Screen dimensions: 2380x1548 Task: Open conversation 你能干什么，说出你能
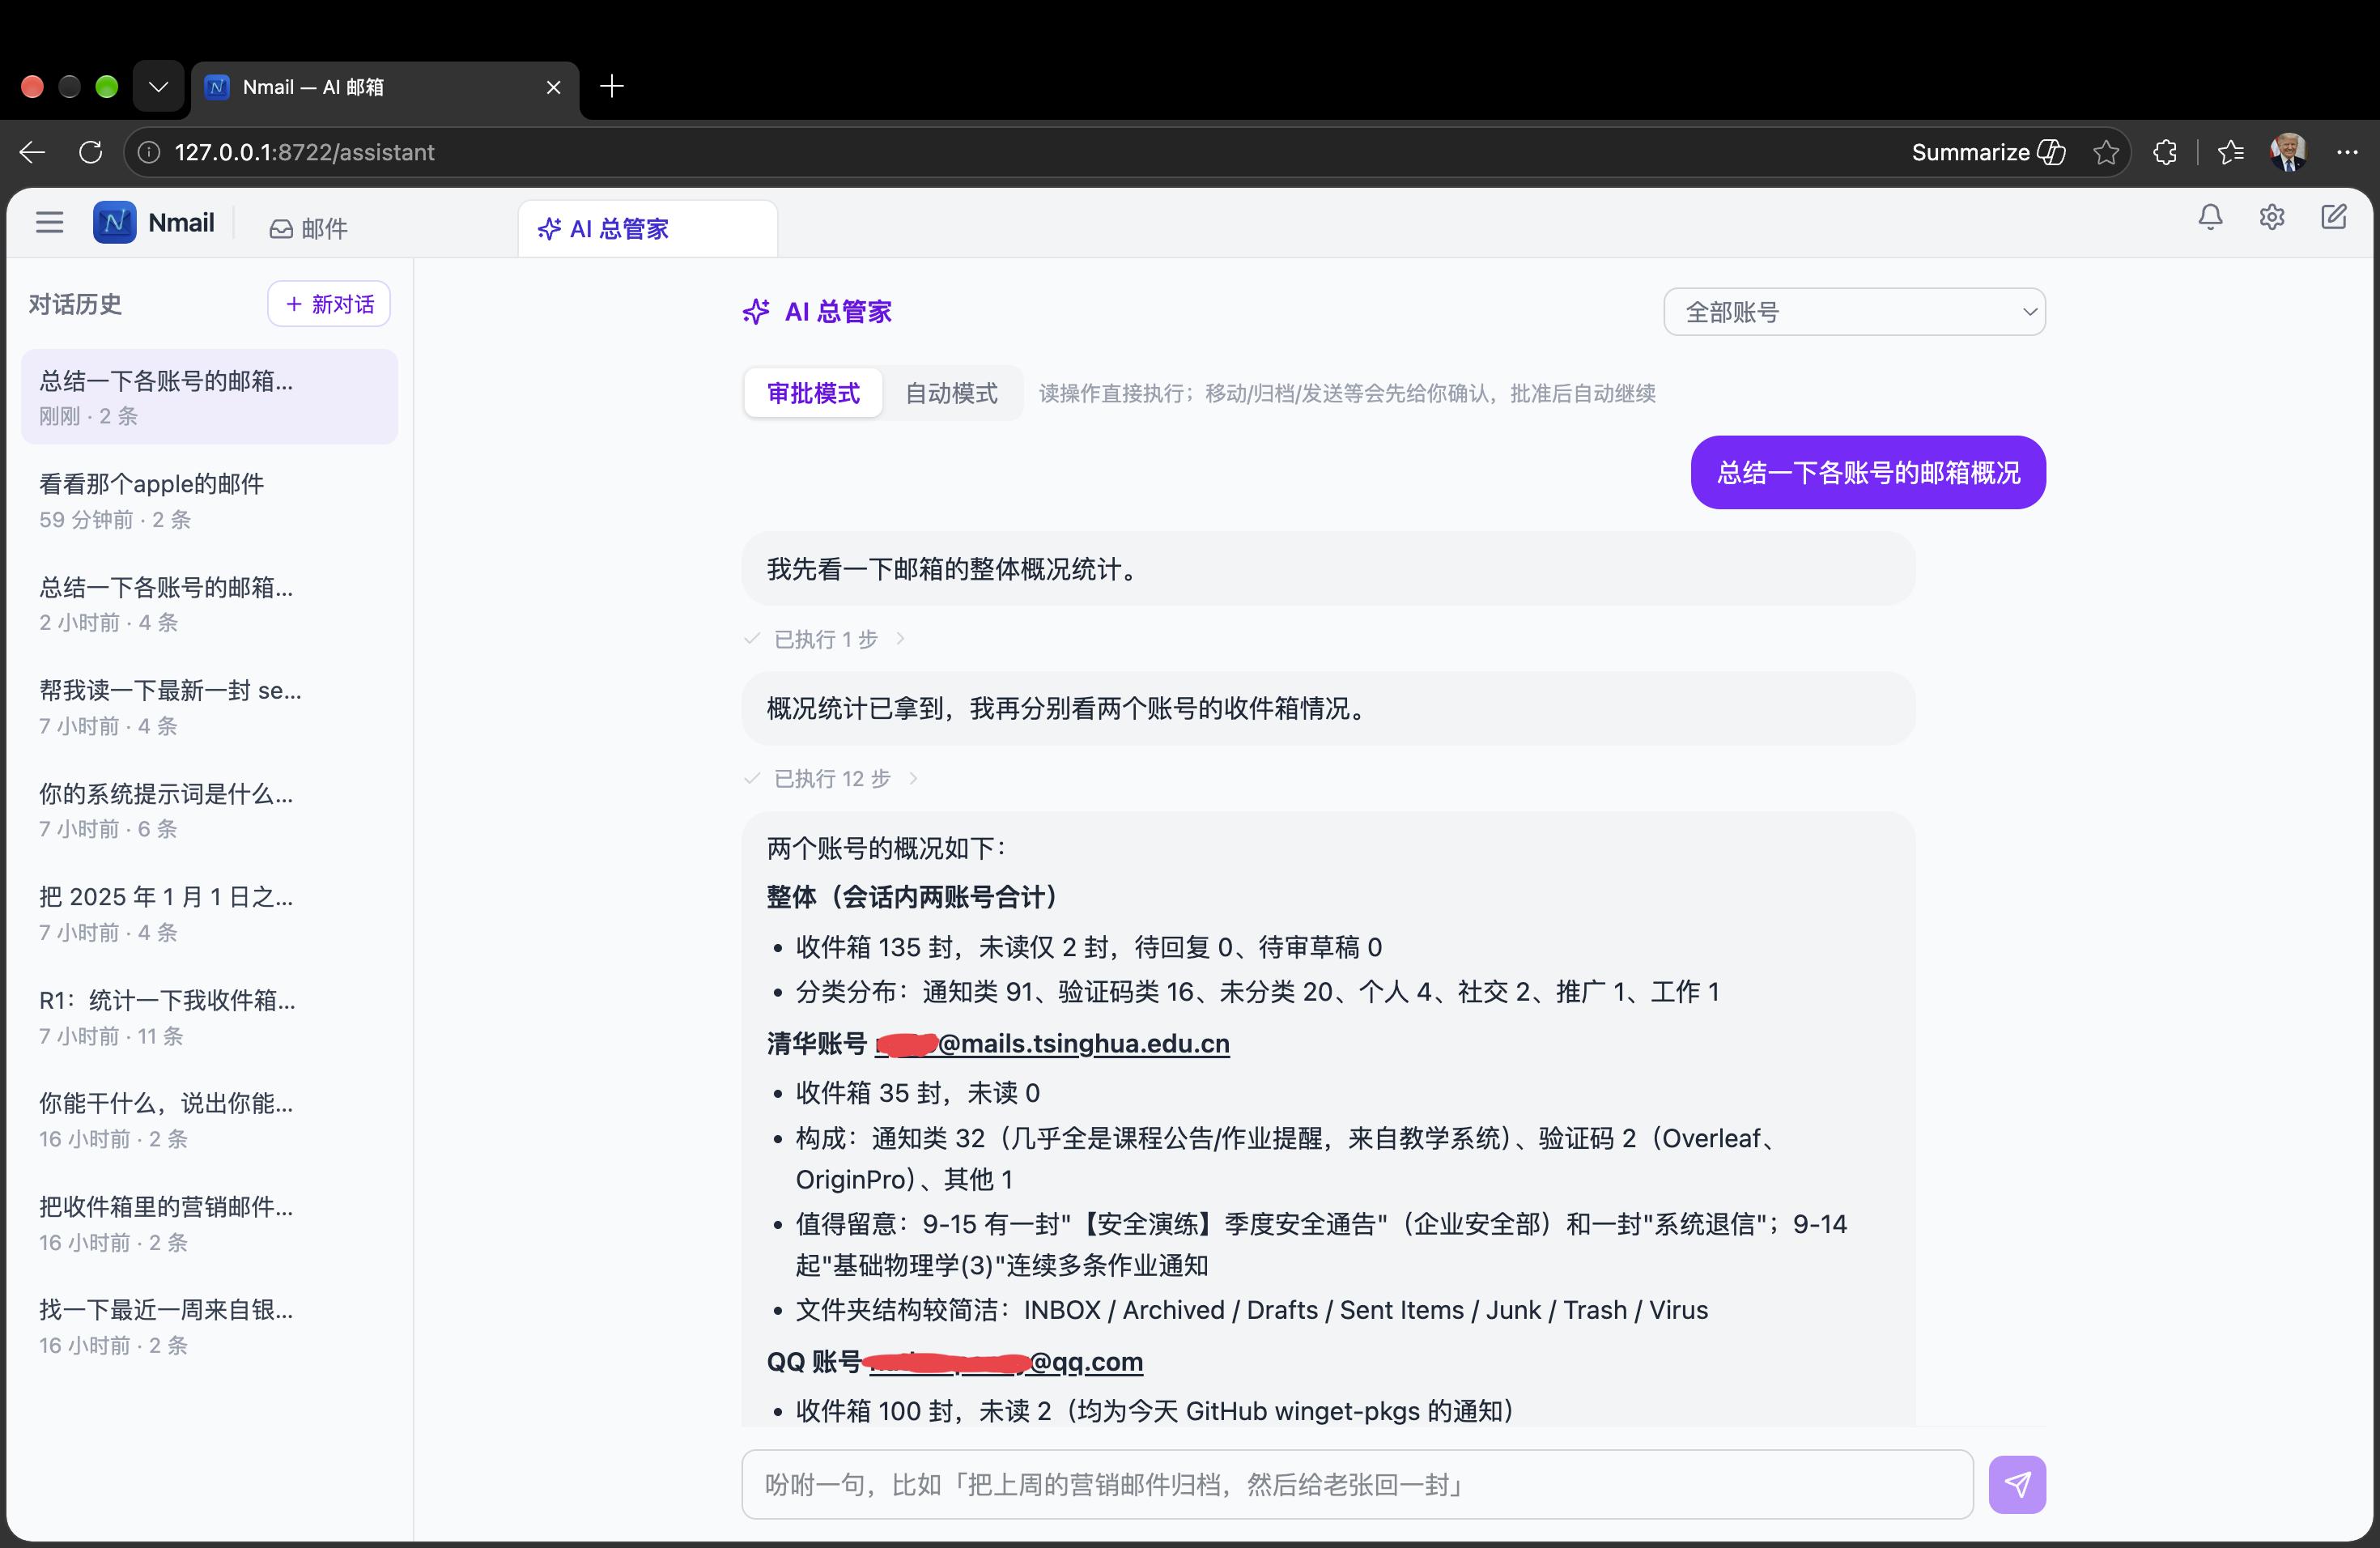pos(209,1120)
